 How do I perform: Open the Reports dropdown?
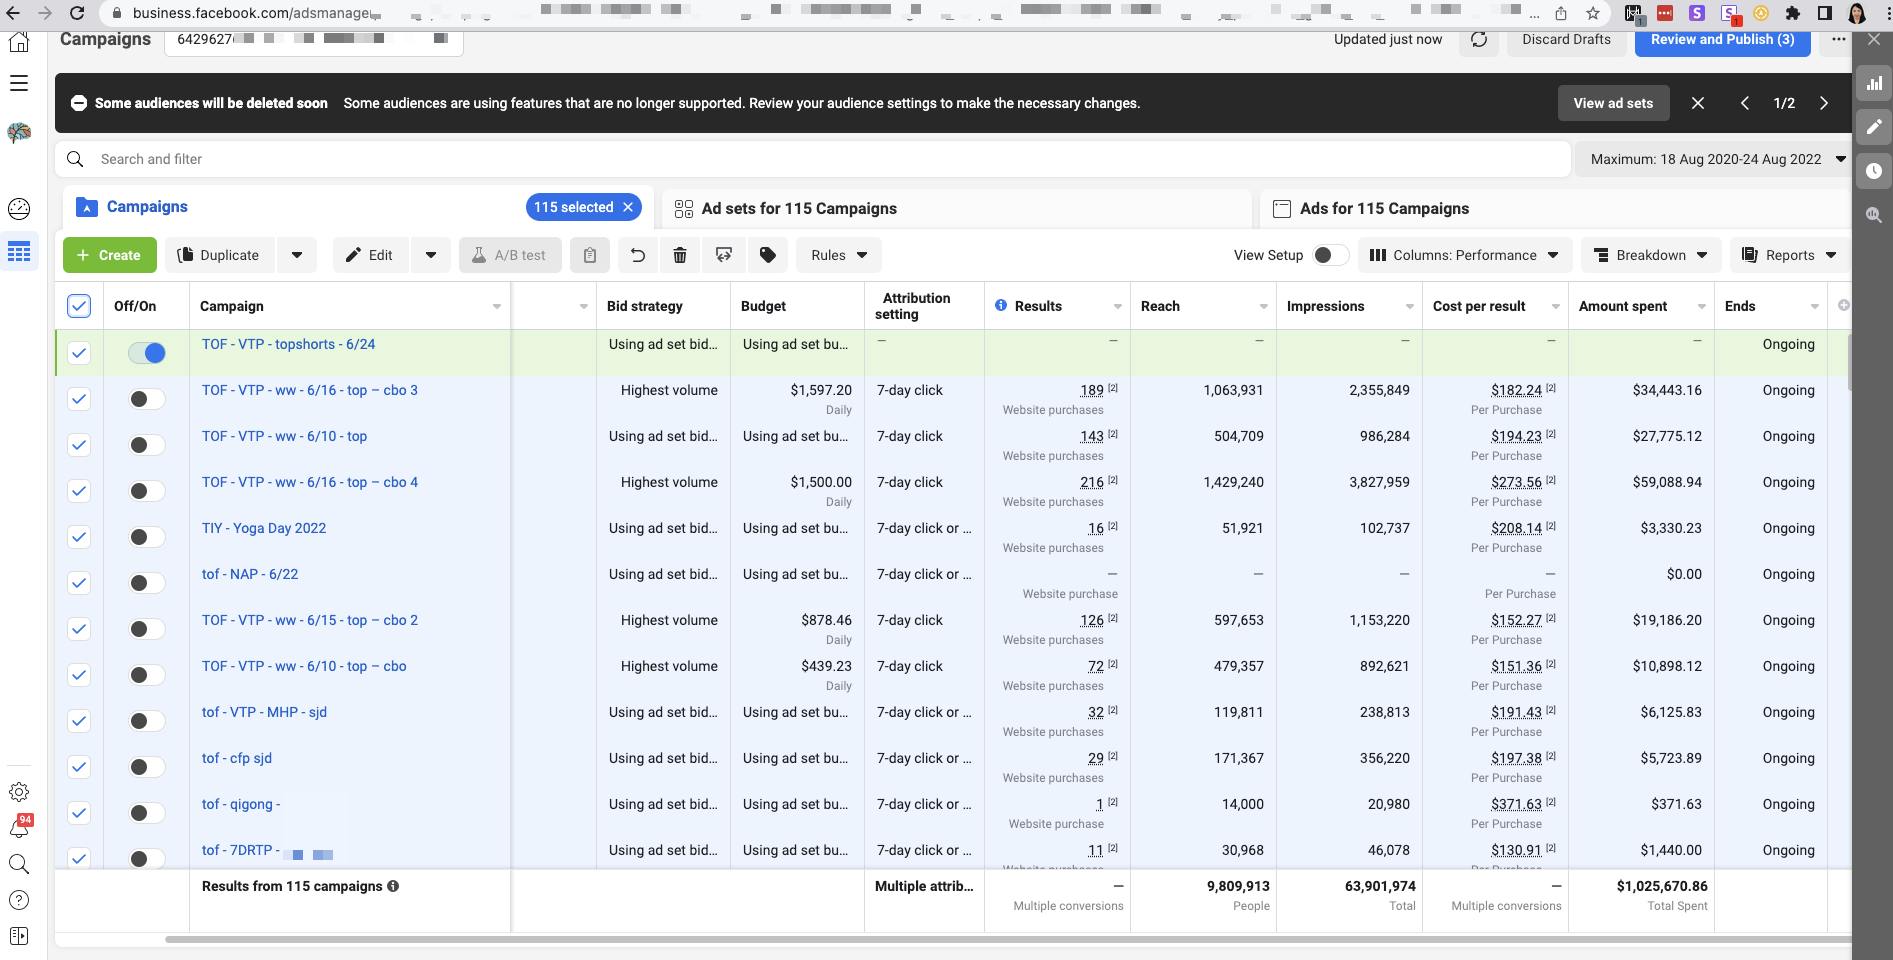pyautogui.click(x=1789, y=255)
